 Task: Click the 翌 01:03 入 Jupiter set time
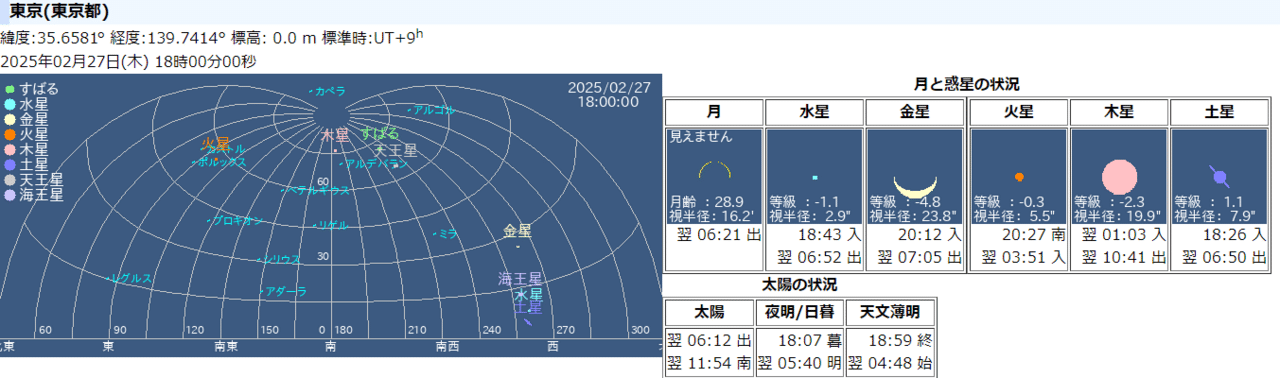[x=1124, y=235]
